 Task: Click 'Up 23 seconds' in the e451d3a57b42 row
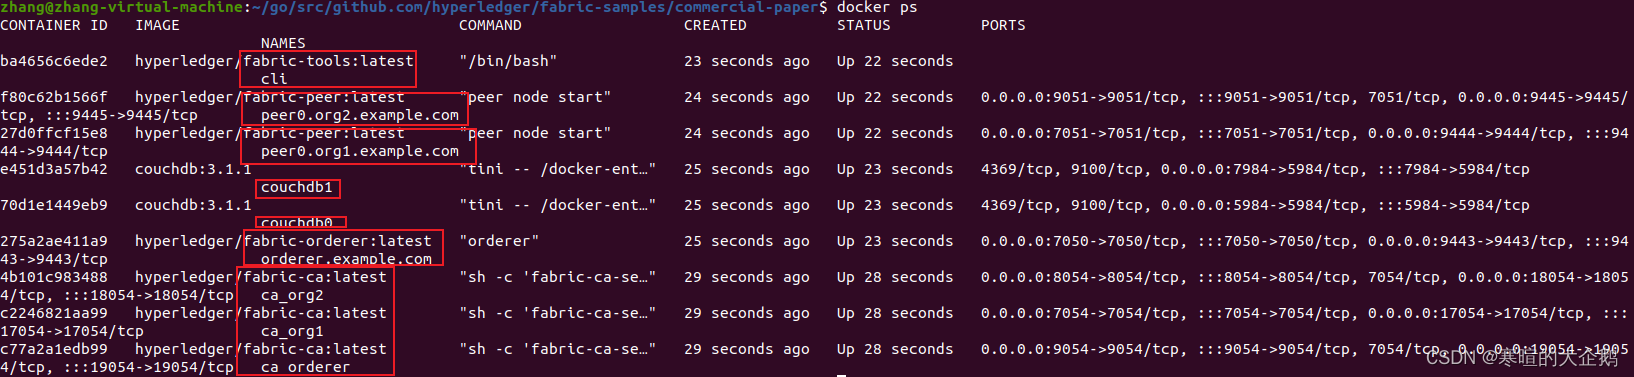point(895,169)
